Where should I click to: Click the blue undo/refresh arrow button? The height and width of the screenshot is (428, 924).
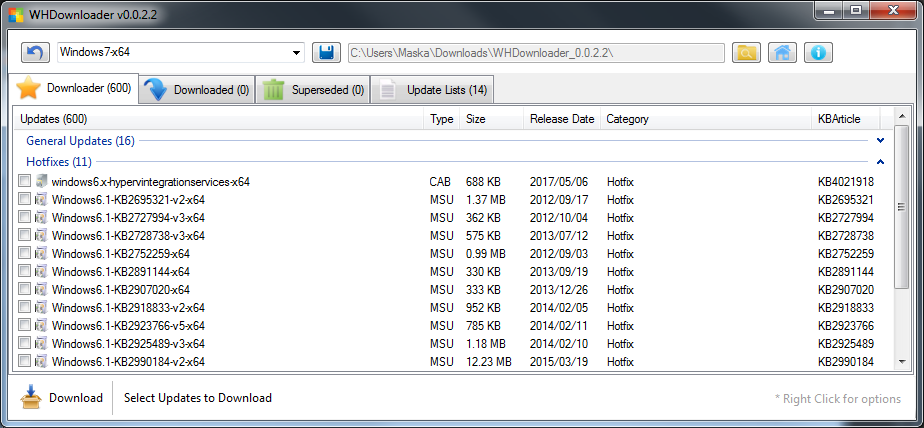click(35, 52)
